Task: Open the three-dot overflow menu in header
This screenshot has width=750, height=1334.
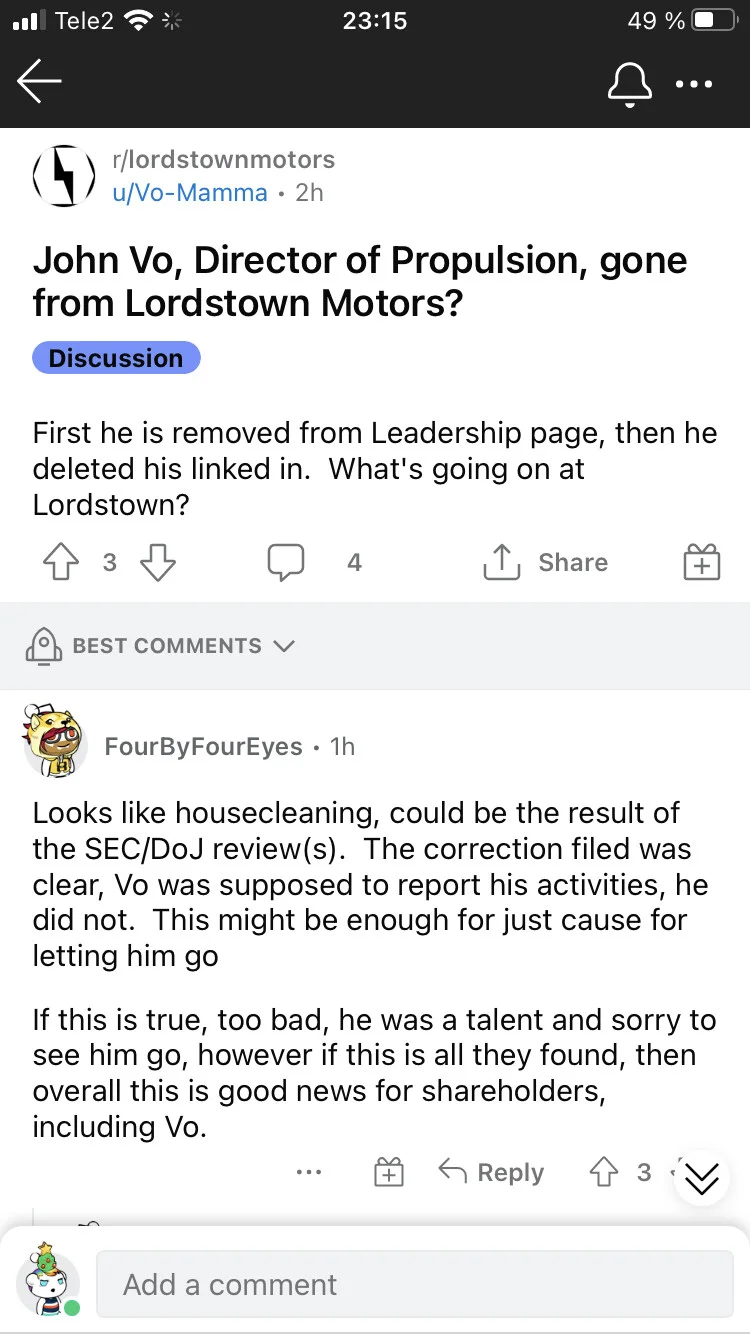Action: (x=694, y=84)
